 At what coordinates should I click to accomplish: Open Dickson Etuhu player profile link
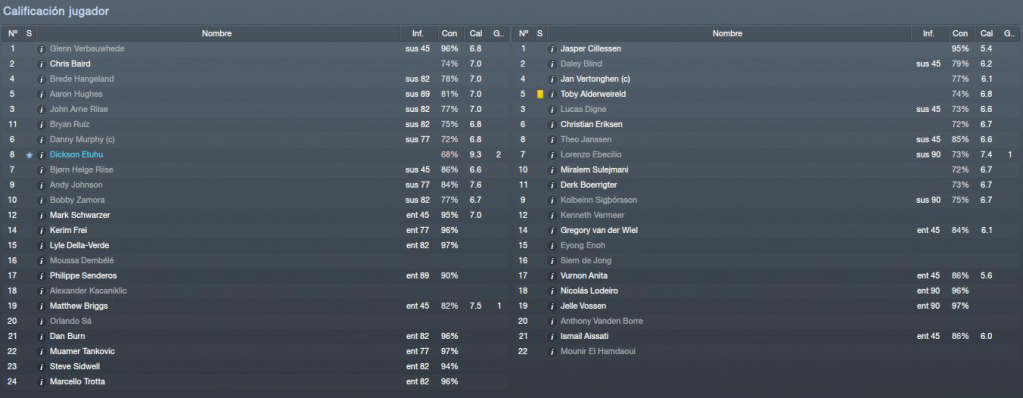(76, 155)
